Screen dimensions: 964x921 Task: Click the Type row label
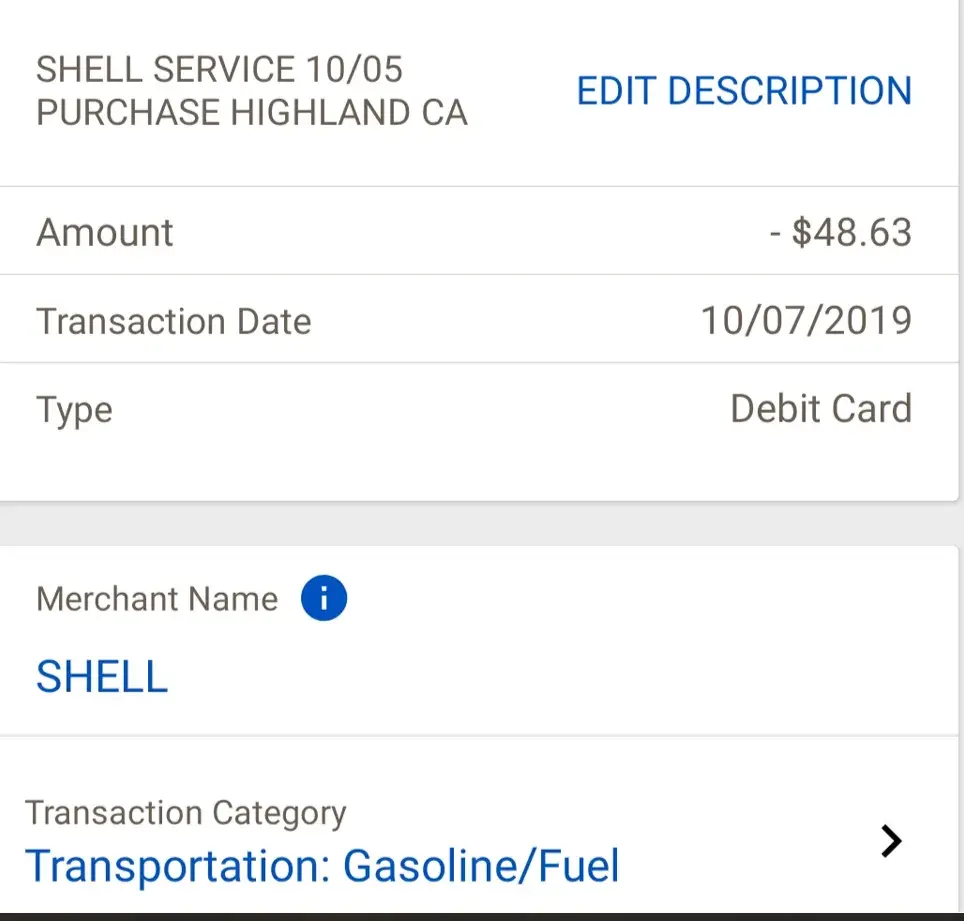pos(74,410)
